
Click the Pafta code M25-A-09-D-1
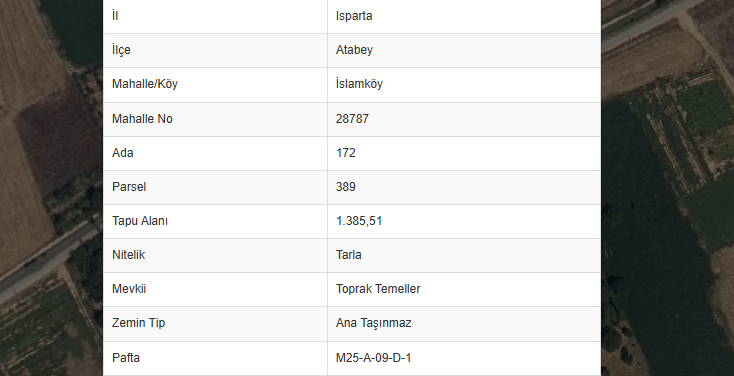coord(373,358)
